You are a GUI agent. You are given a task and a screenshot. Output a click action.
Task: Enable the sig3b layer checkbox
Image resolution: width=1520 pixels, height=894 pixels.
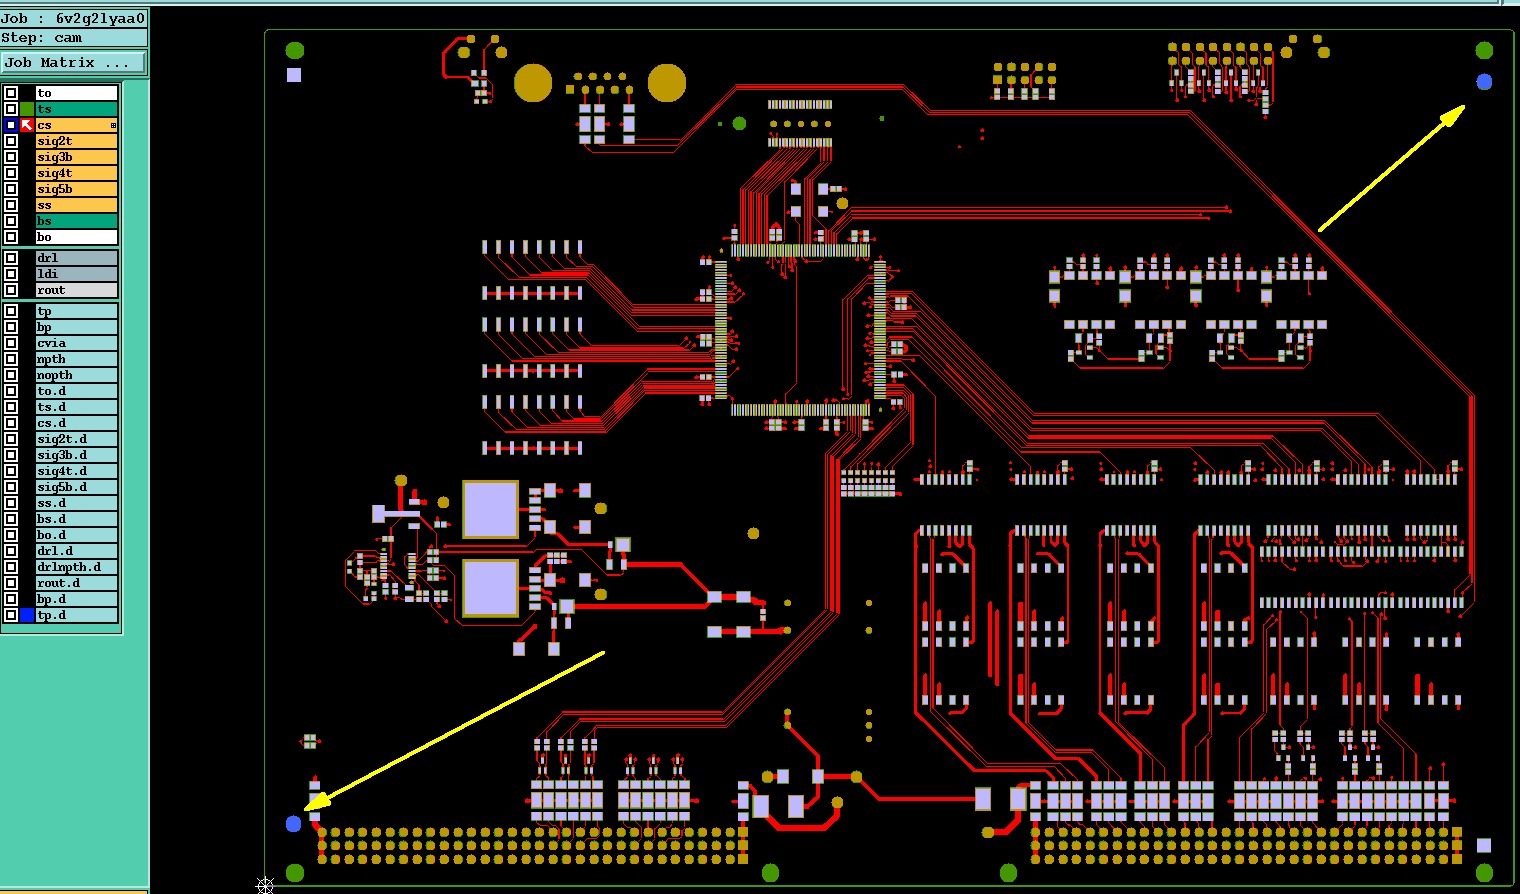click(11, 157)
